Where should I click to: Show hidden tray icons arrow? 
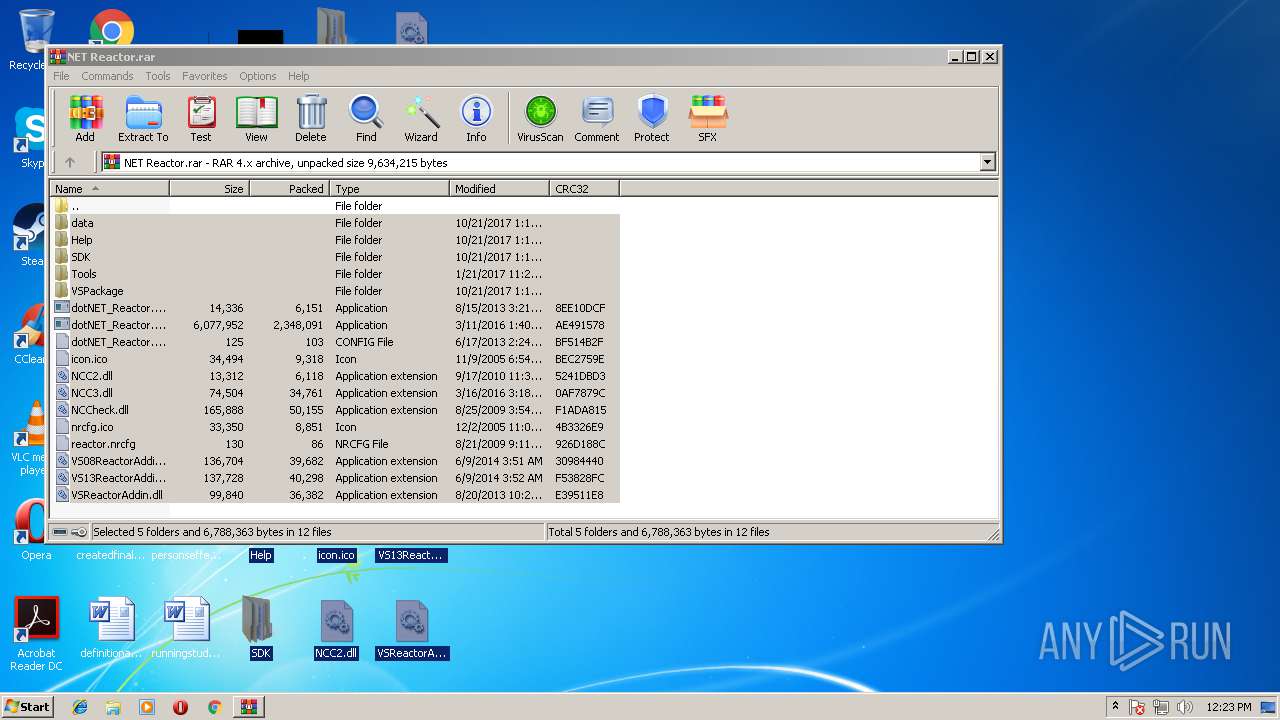(1116, 707)
